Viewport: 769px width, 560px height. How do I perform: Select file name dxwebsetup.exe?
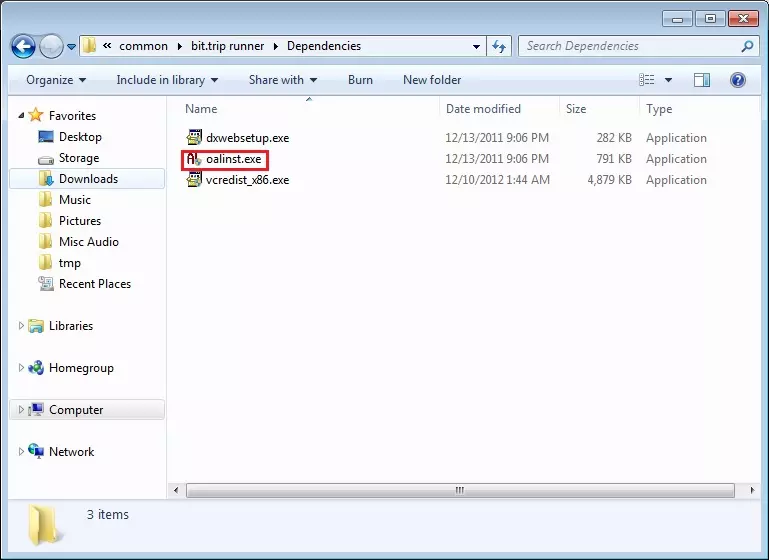248,138
